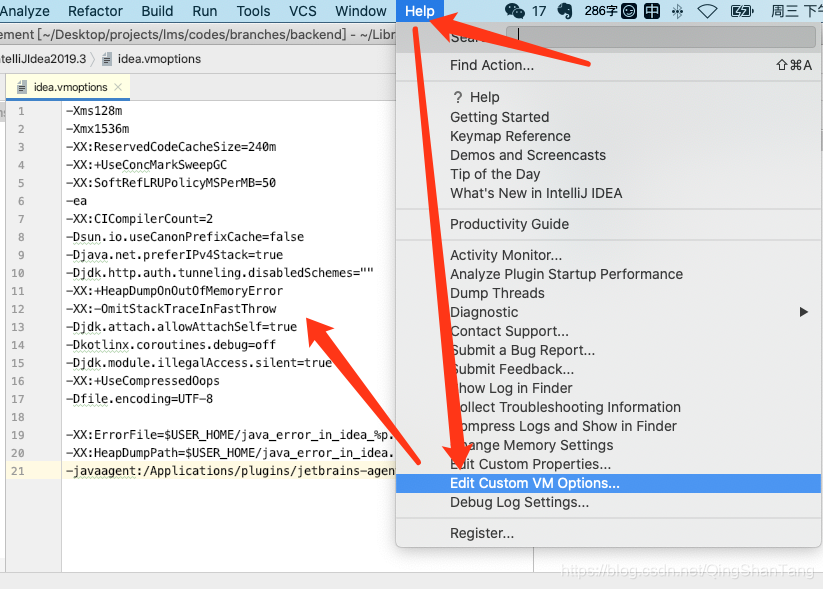This screenshot has width=823, height=589.
Task: Click the -Xmx1536m line
Action: (x=98, y=129)
